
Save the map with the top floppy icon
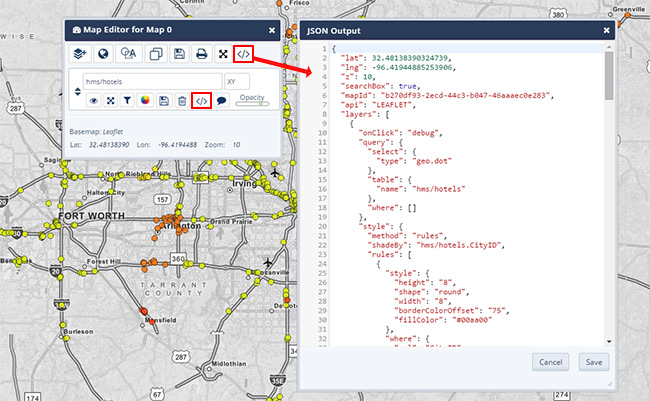[x=177, y=53]
